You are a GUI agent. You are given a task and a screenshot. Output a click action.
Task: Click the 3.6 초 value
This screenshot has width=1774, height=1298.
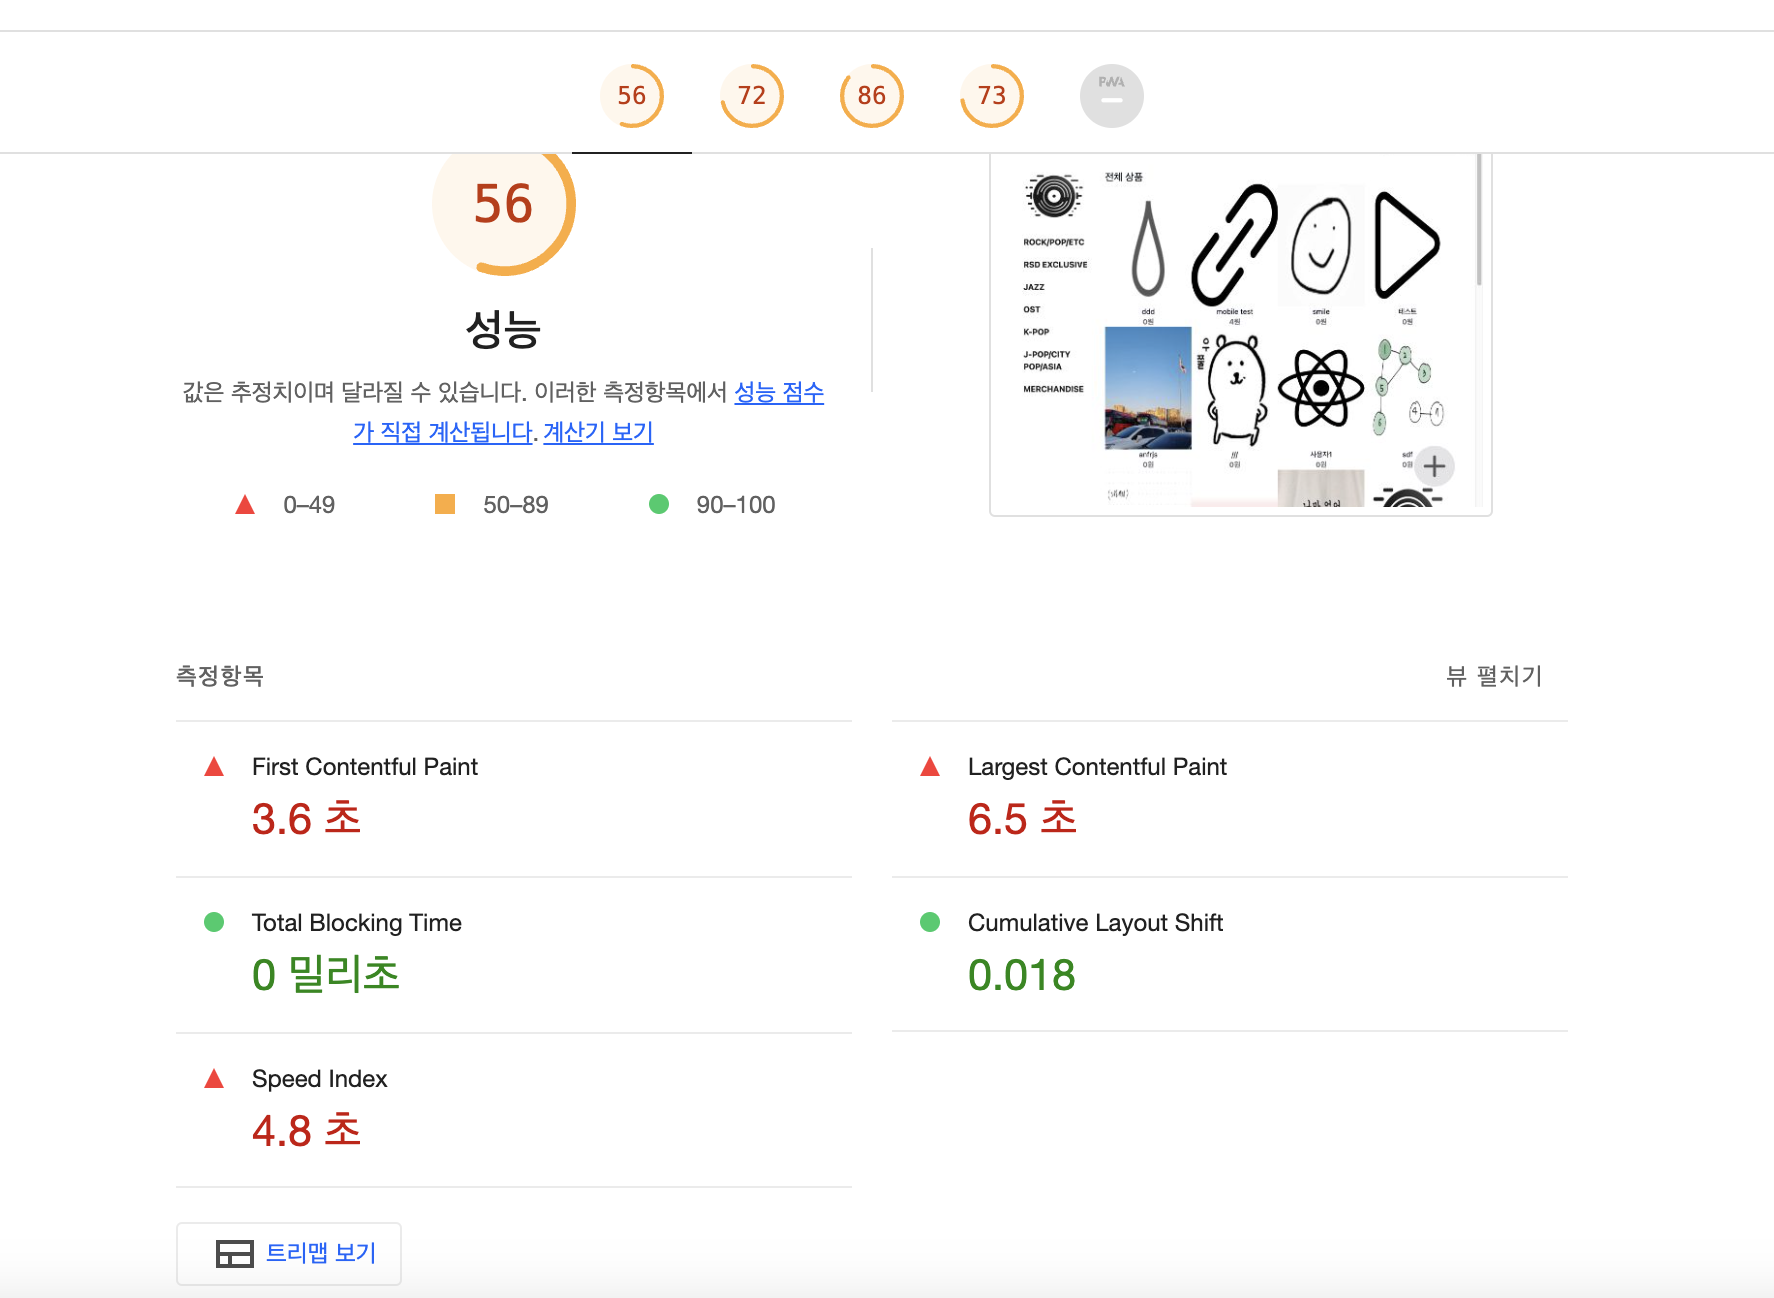pyautogui.click(x=306, y=819)
